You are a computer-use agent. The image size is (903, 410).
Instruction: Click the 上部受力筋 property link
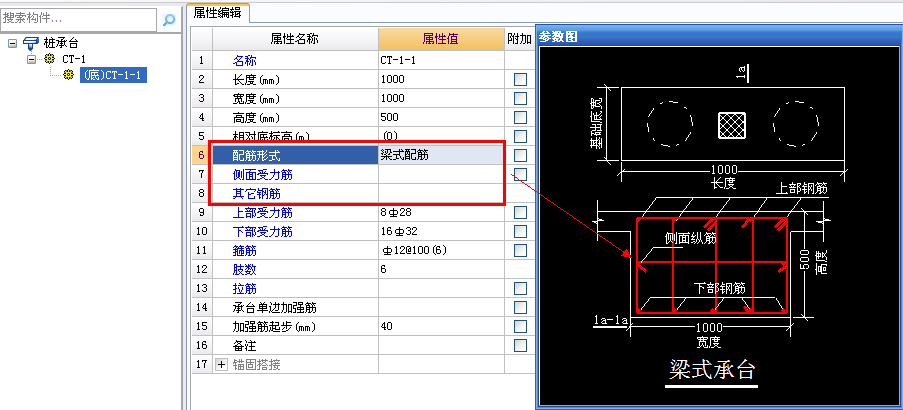point(263,212)
